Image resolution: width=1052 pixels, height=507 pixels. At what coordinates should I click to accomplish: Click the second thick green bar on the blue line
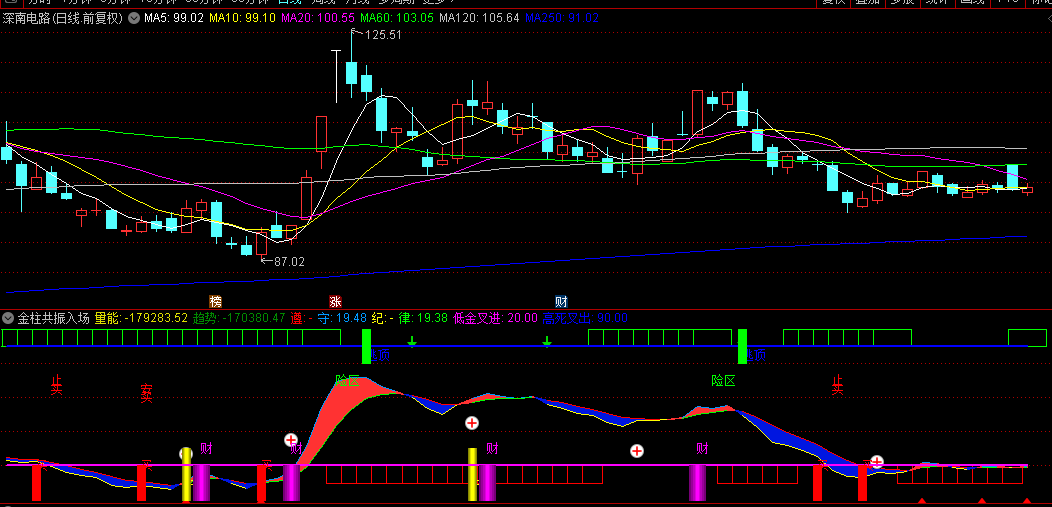click(742, 346)
